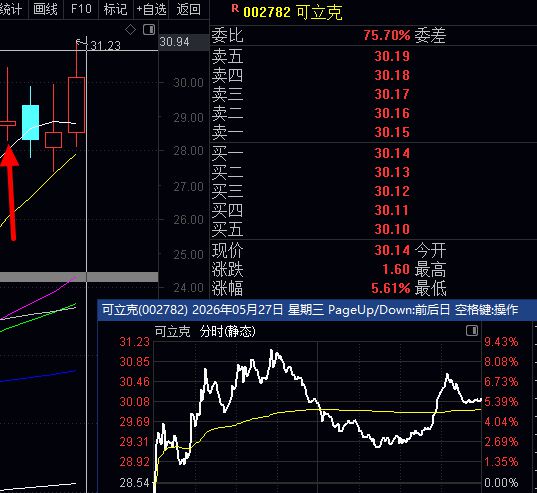This screenshot has width=537, height=493.
Task: Click 买五 price 30.10
Action: (x=392, y=229)
